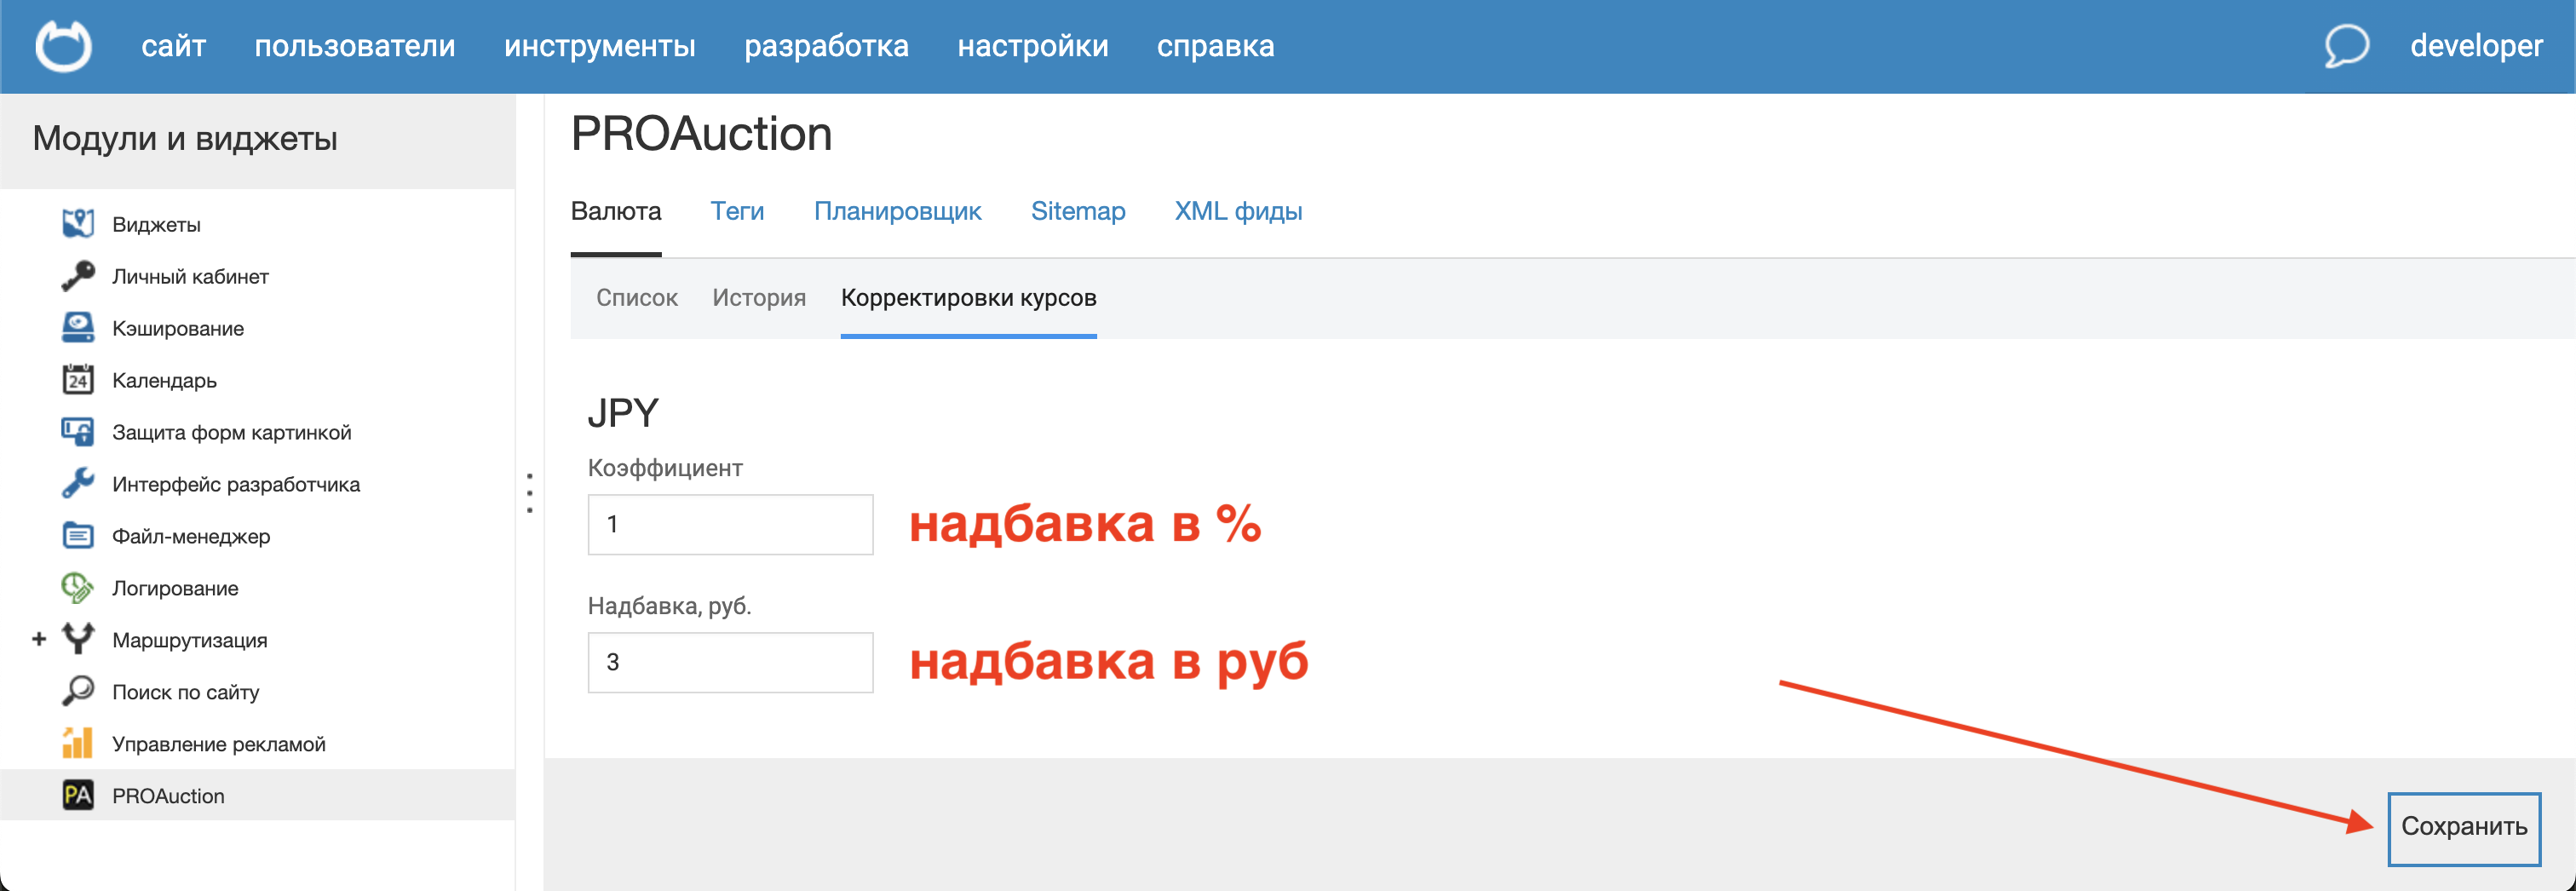
Task: Click the Кэширование disk icon
Action: (x=78, y=328)
